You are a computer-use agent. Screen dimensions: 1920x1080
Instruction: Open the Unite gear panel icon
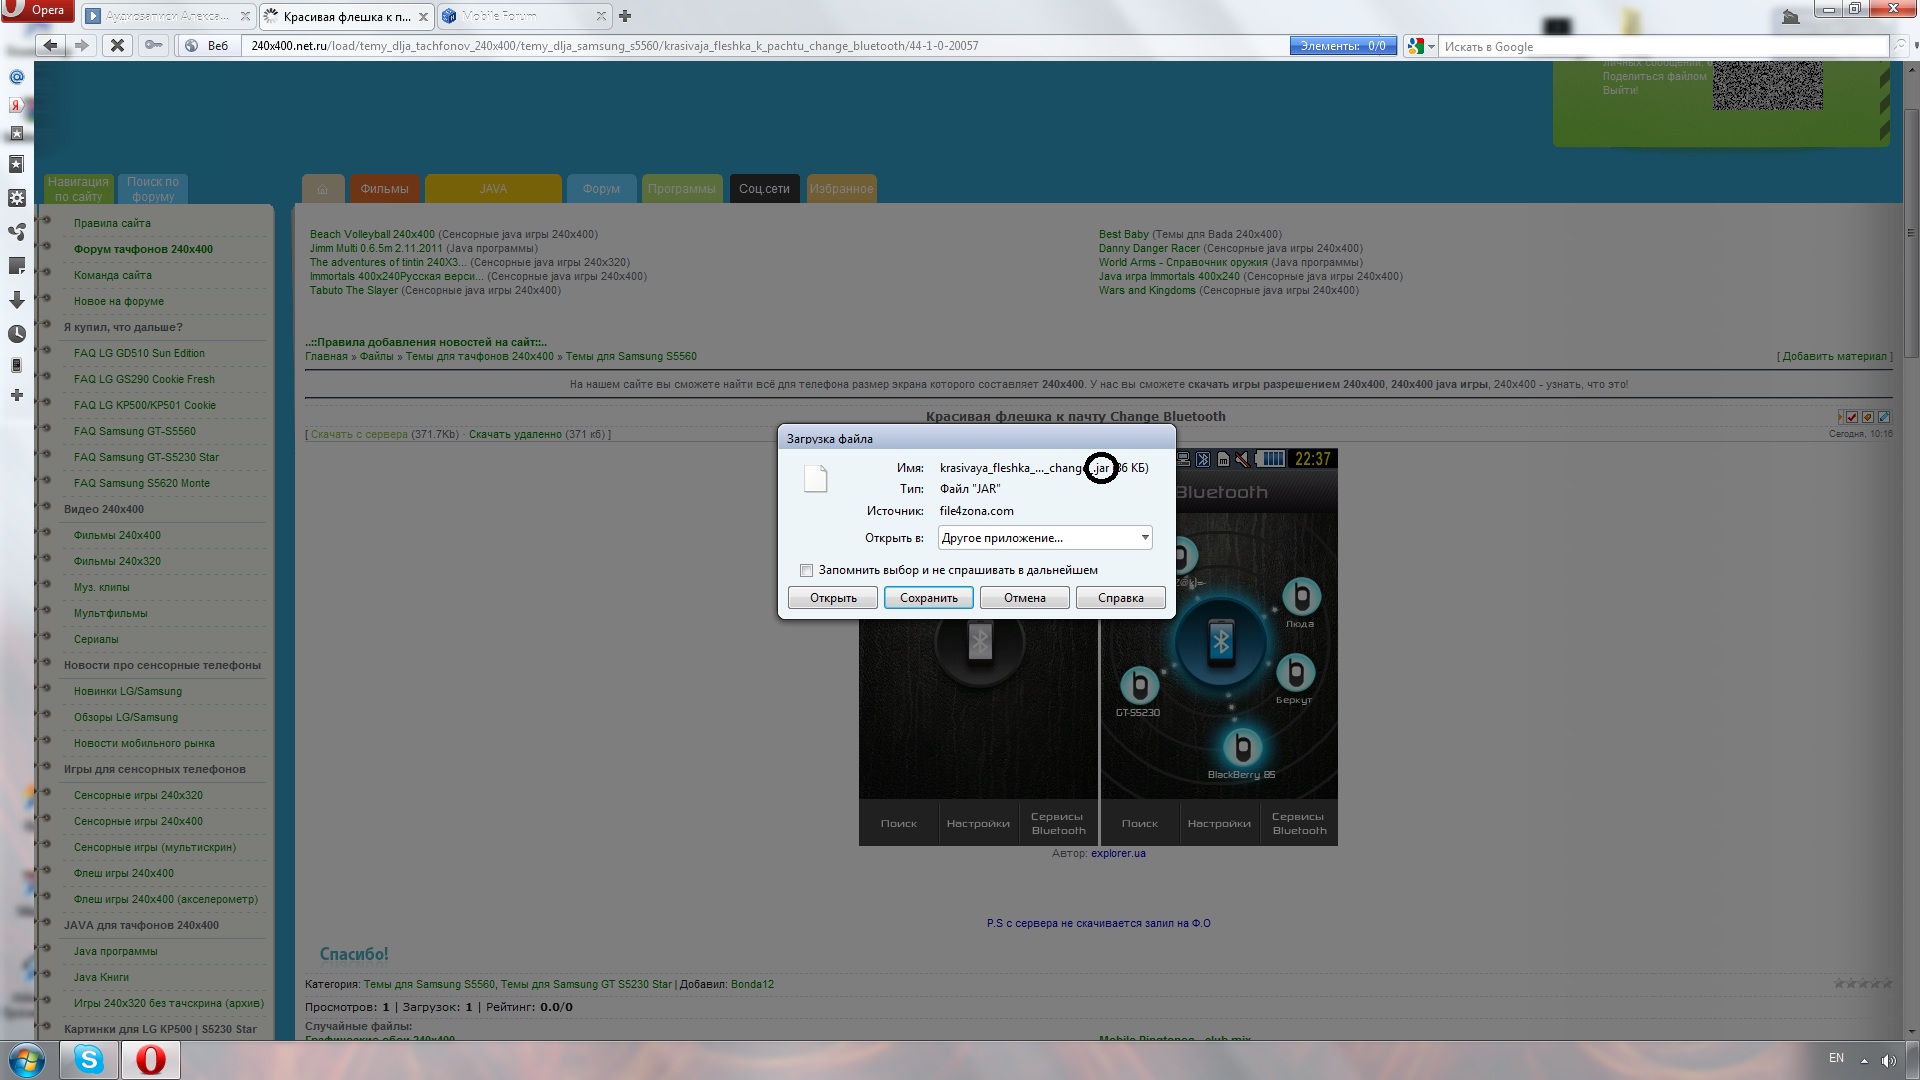point(17,198)
